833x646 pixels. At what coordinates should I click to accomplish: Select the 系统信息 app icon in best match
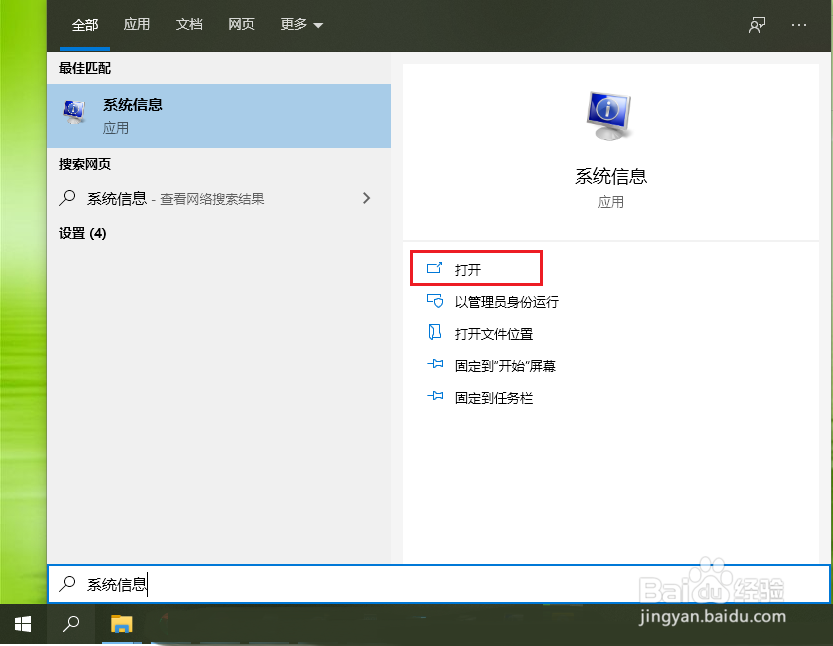tap(74, 113)
